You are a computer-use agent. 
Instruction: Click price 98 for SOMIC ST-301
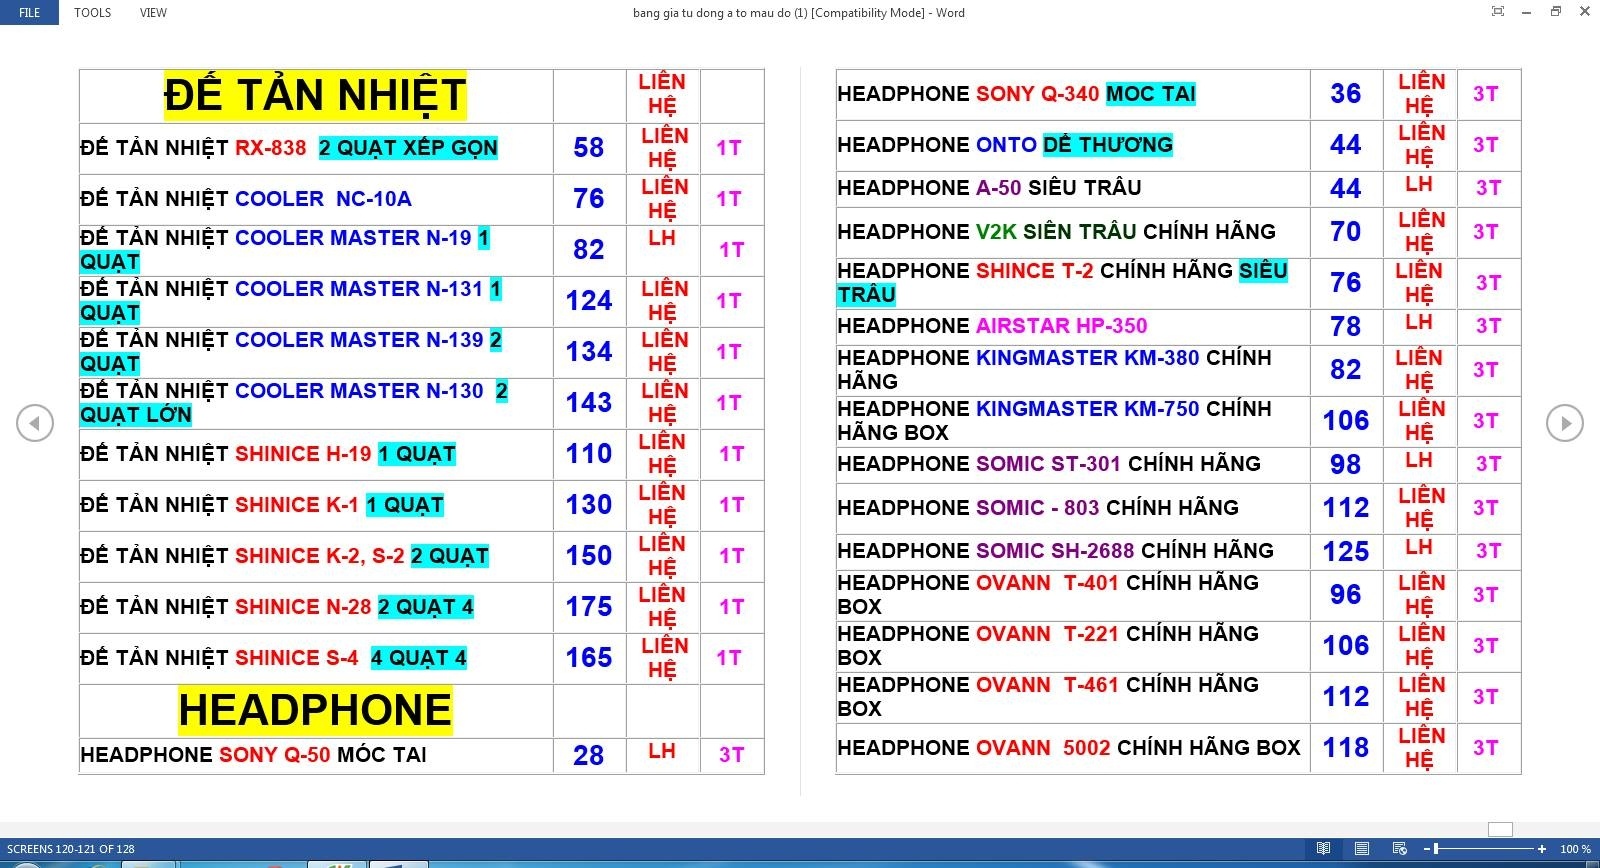(1346, 464)
